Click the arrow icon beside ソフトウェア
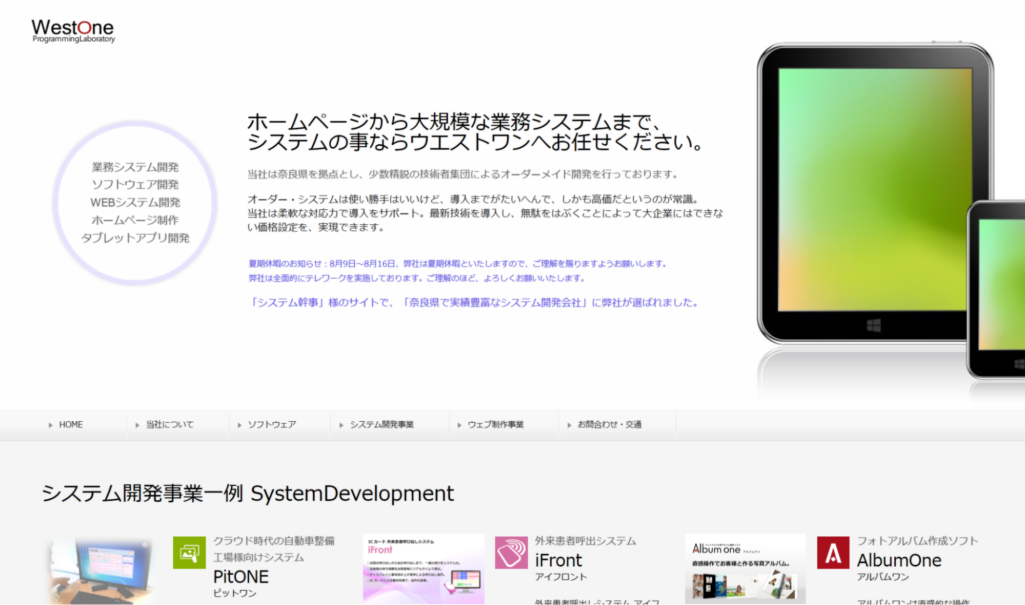Screen dimensions: 1025x605 [240, 424]
